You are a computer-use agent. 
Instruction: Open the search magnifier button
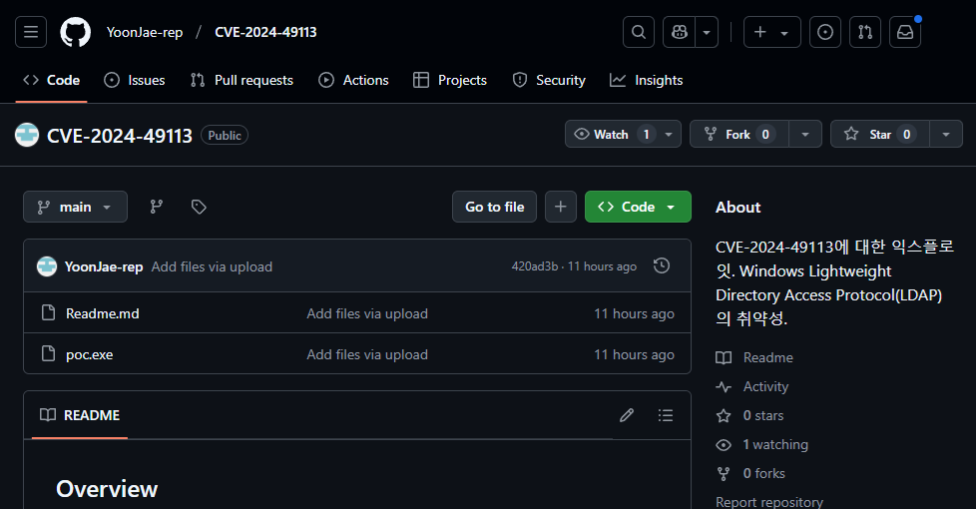(639, 32)
